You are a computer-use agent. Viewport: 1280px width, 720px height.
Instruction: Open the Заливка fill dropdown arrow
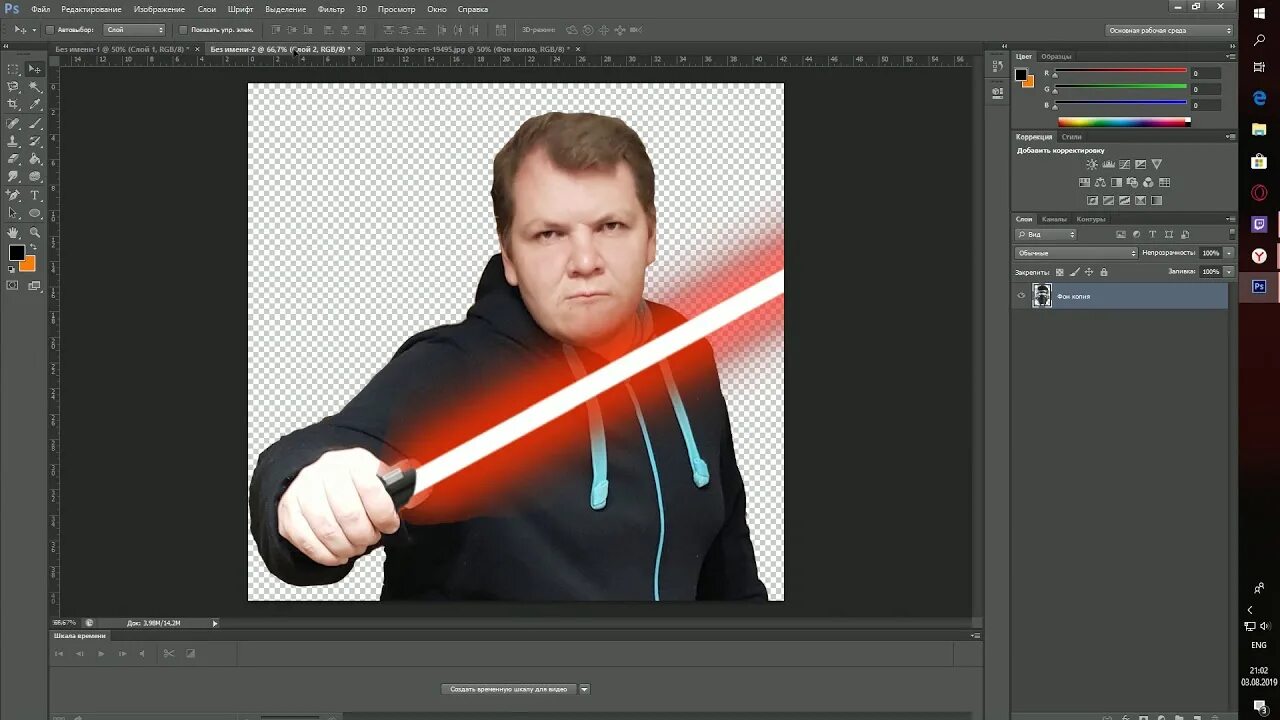tap(1229, 271)
